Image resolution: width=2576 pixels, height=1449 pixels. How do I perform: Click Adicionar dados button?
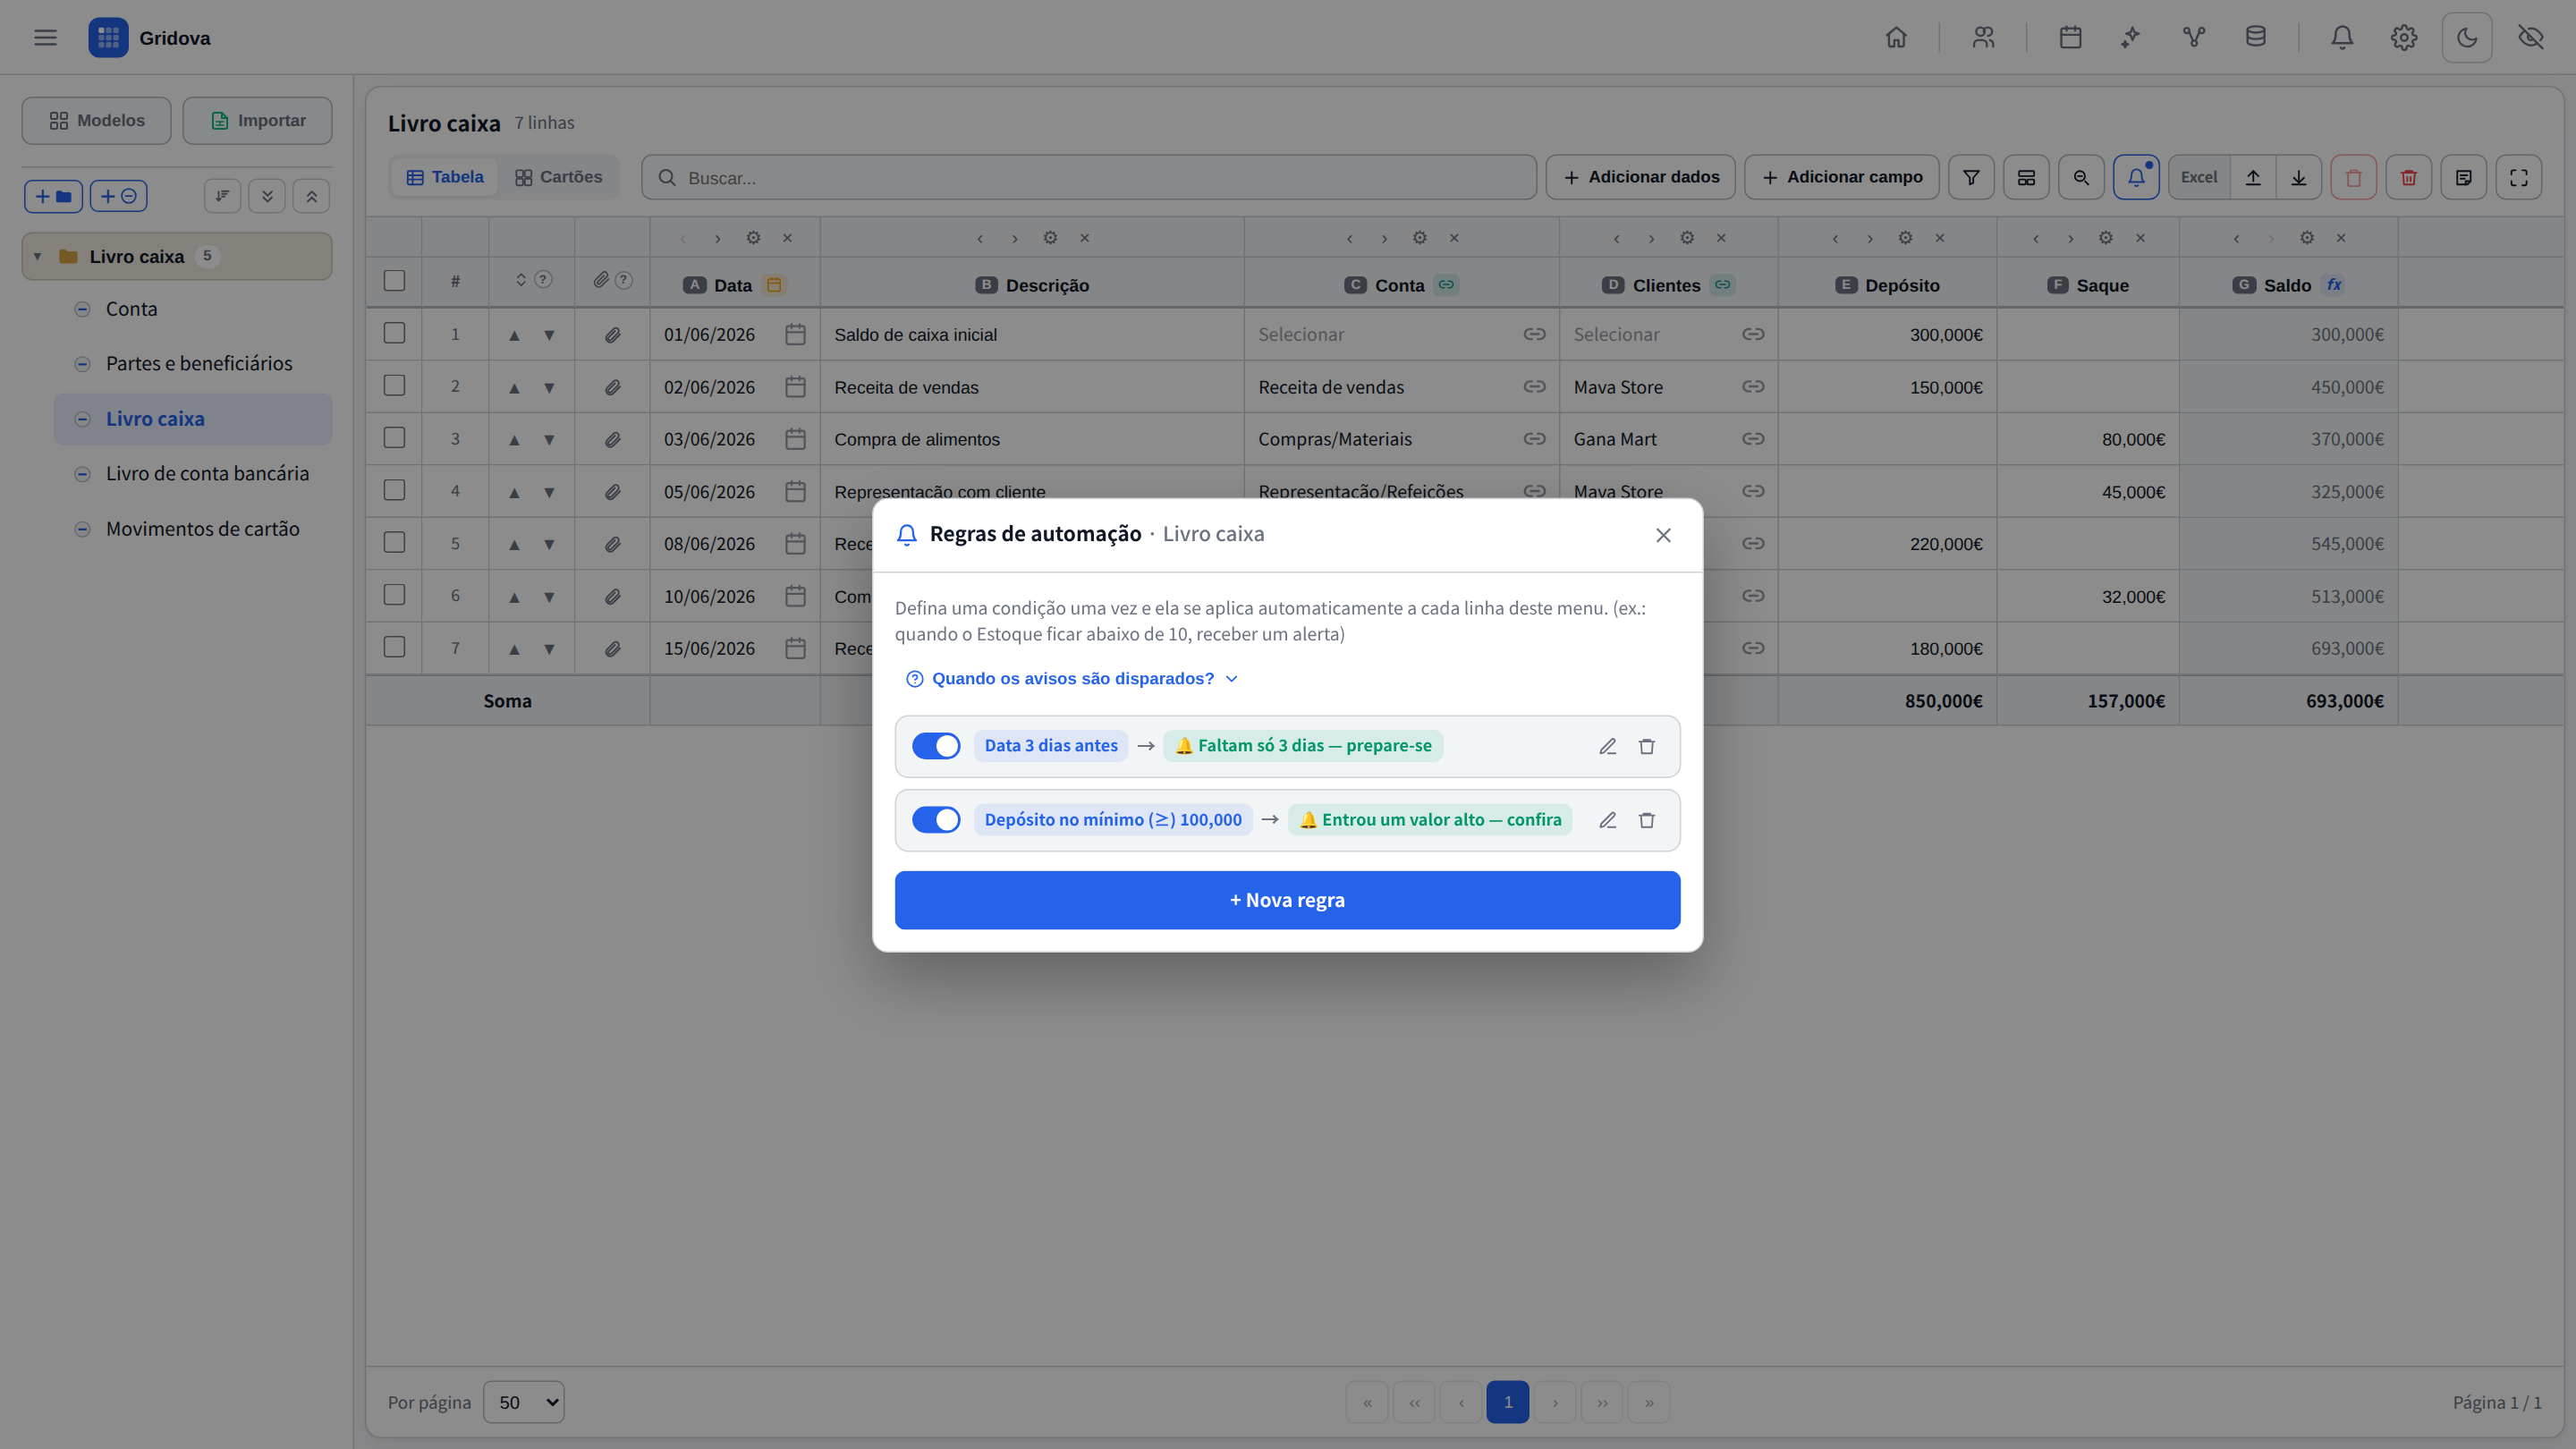(1640, 178)
